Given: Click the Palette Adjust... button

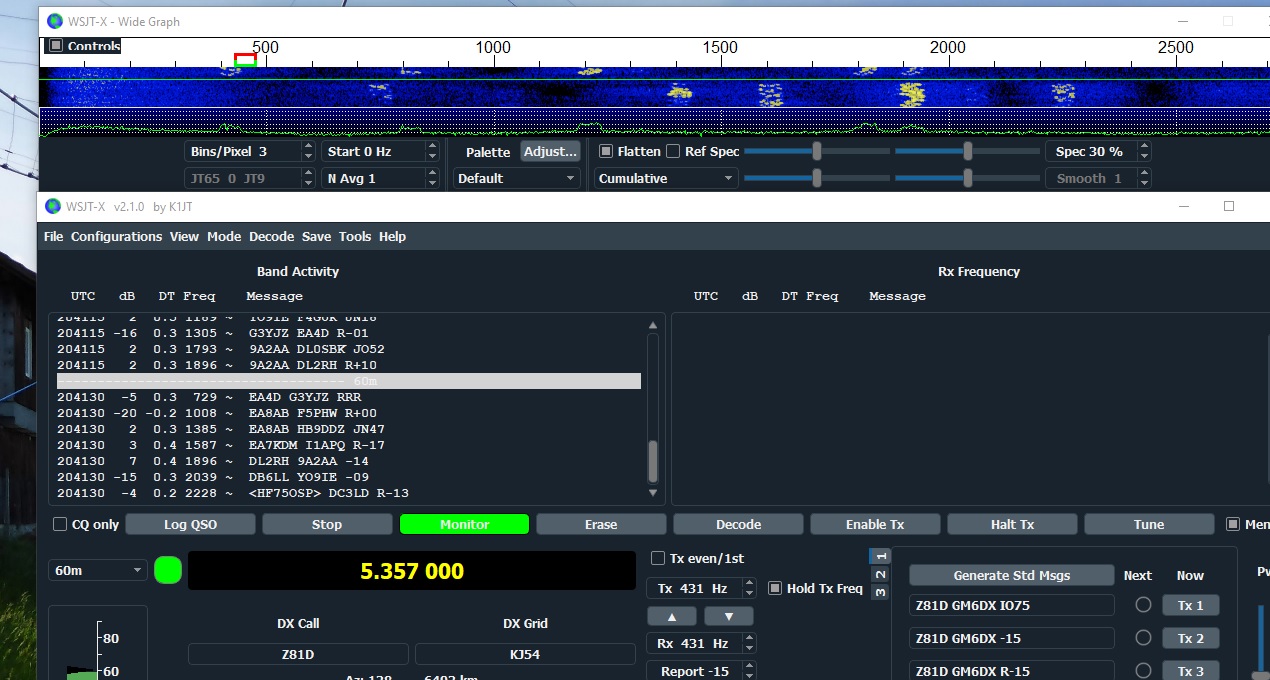Looking at the screenshot, I should (x=550, y=151).
